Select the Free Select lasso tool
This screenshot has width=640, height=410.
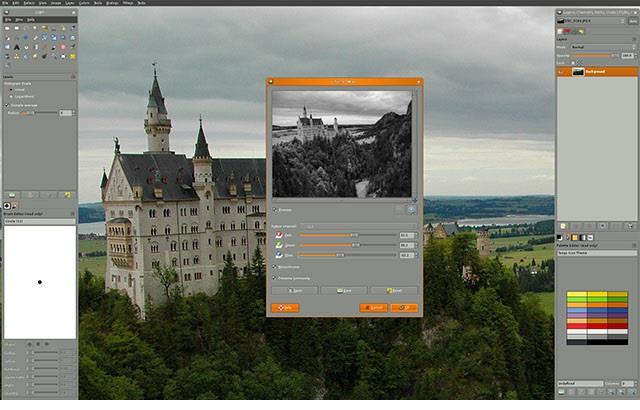coord(26,28)
